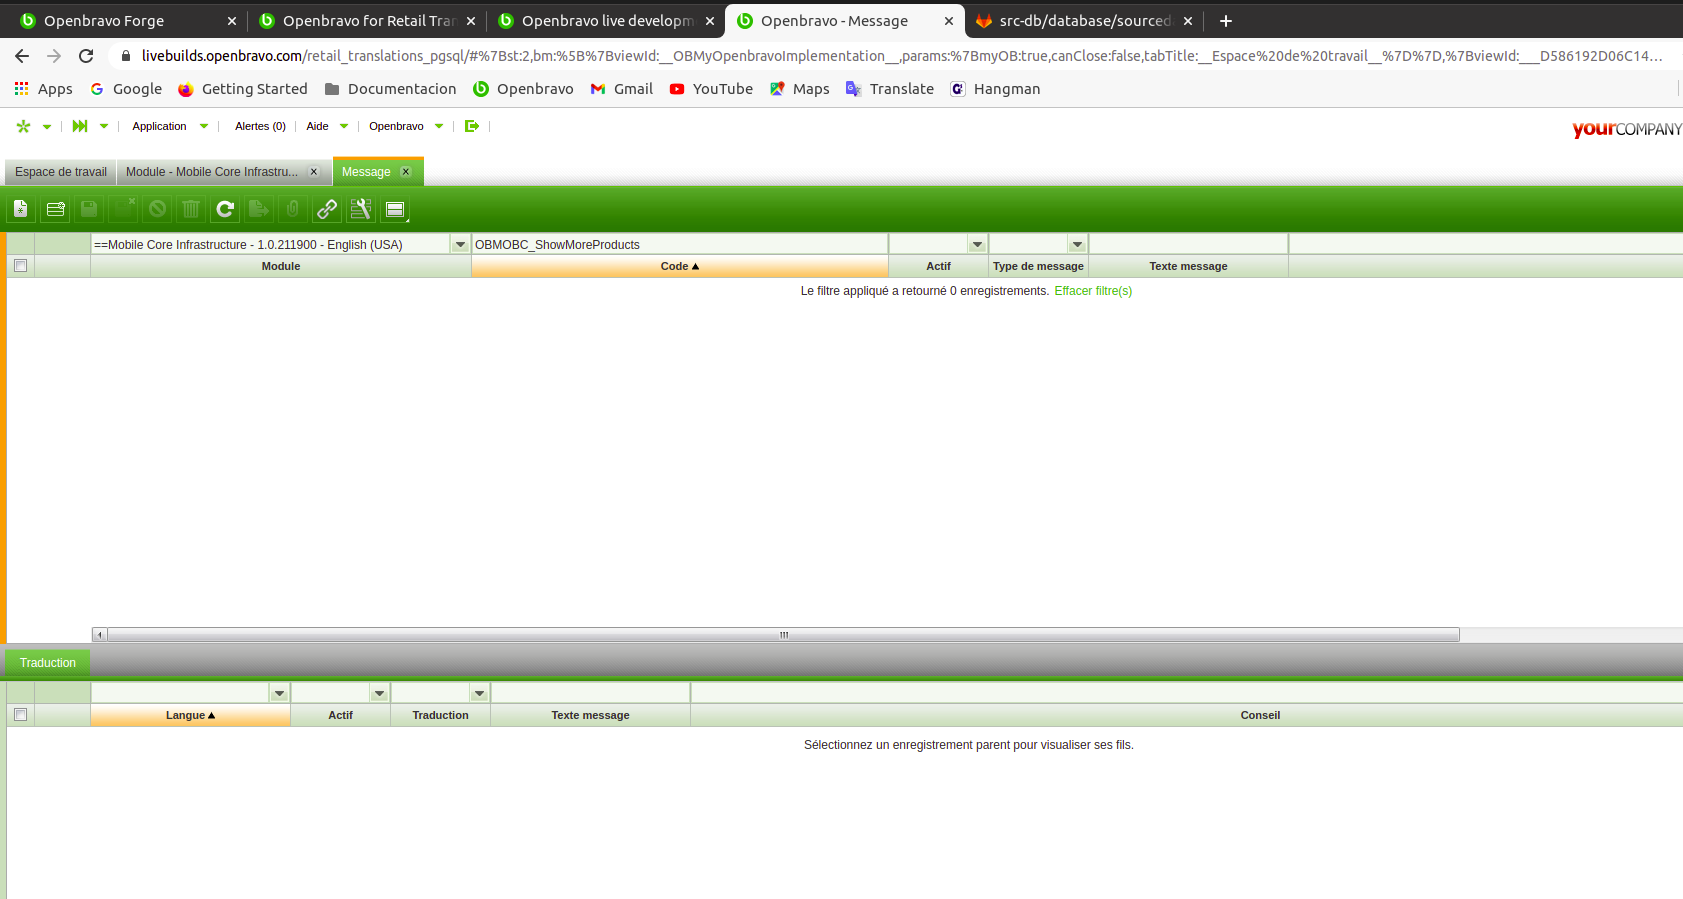Open the Type de message filter dropdown
This screenshot has height=899, width=1683.
(x=1077, y=245)
